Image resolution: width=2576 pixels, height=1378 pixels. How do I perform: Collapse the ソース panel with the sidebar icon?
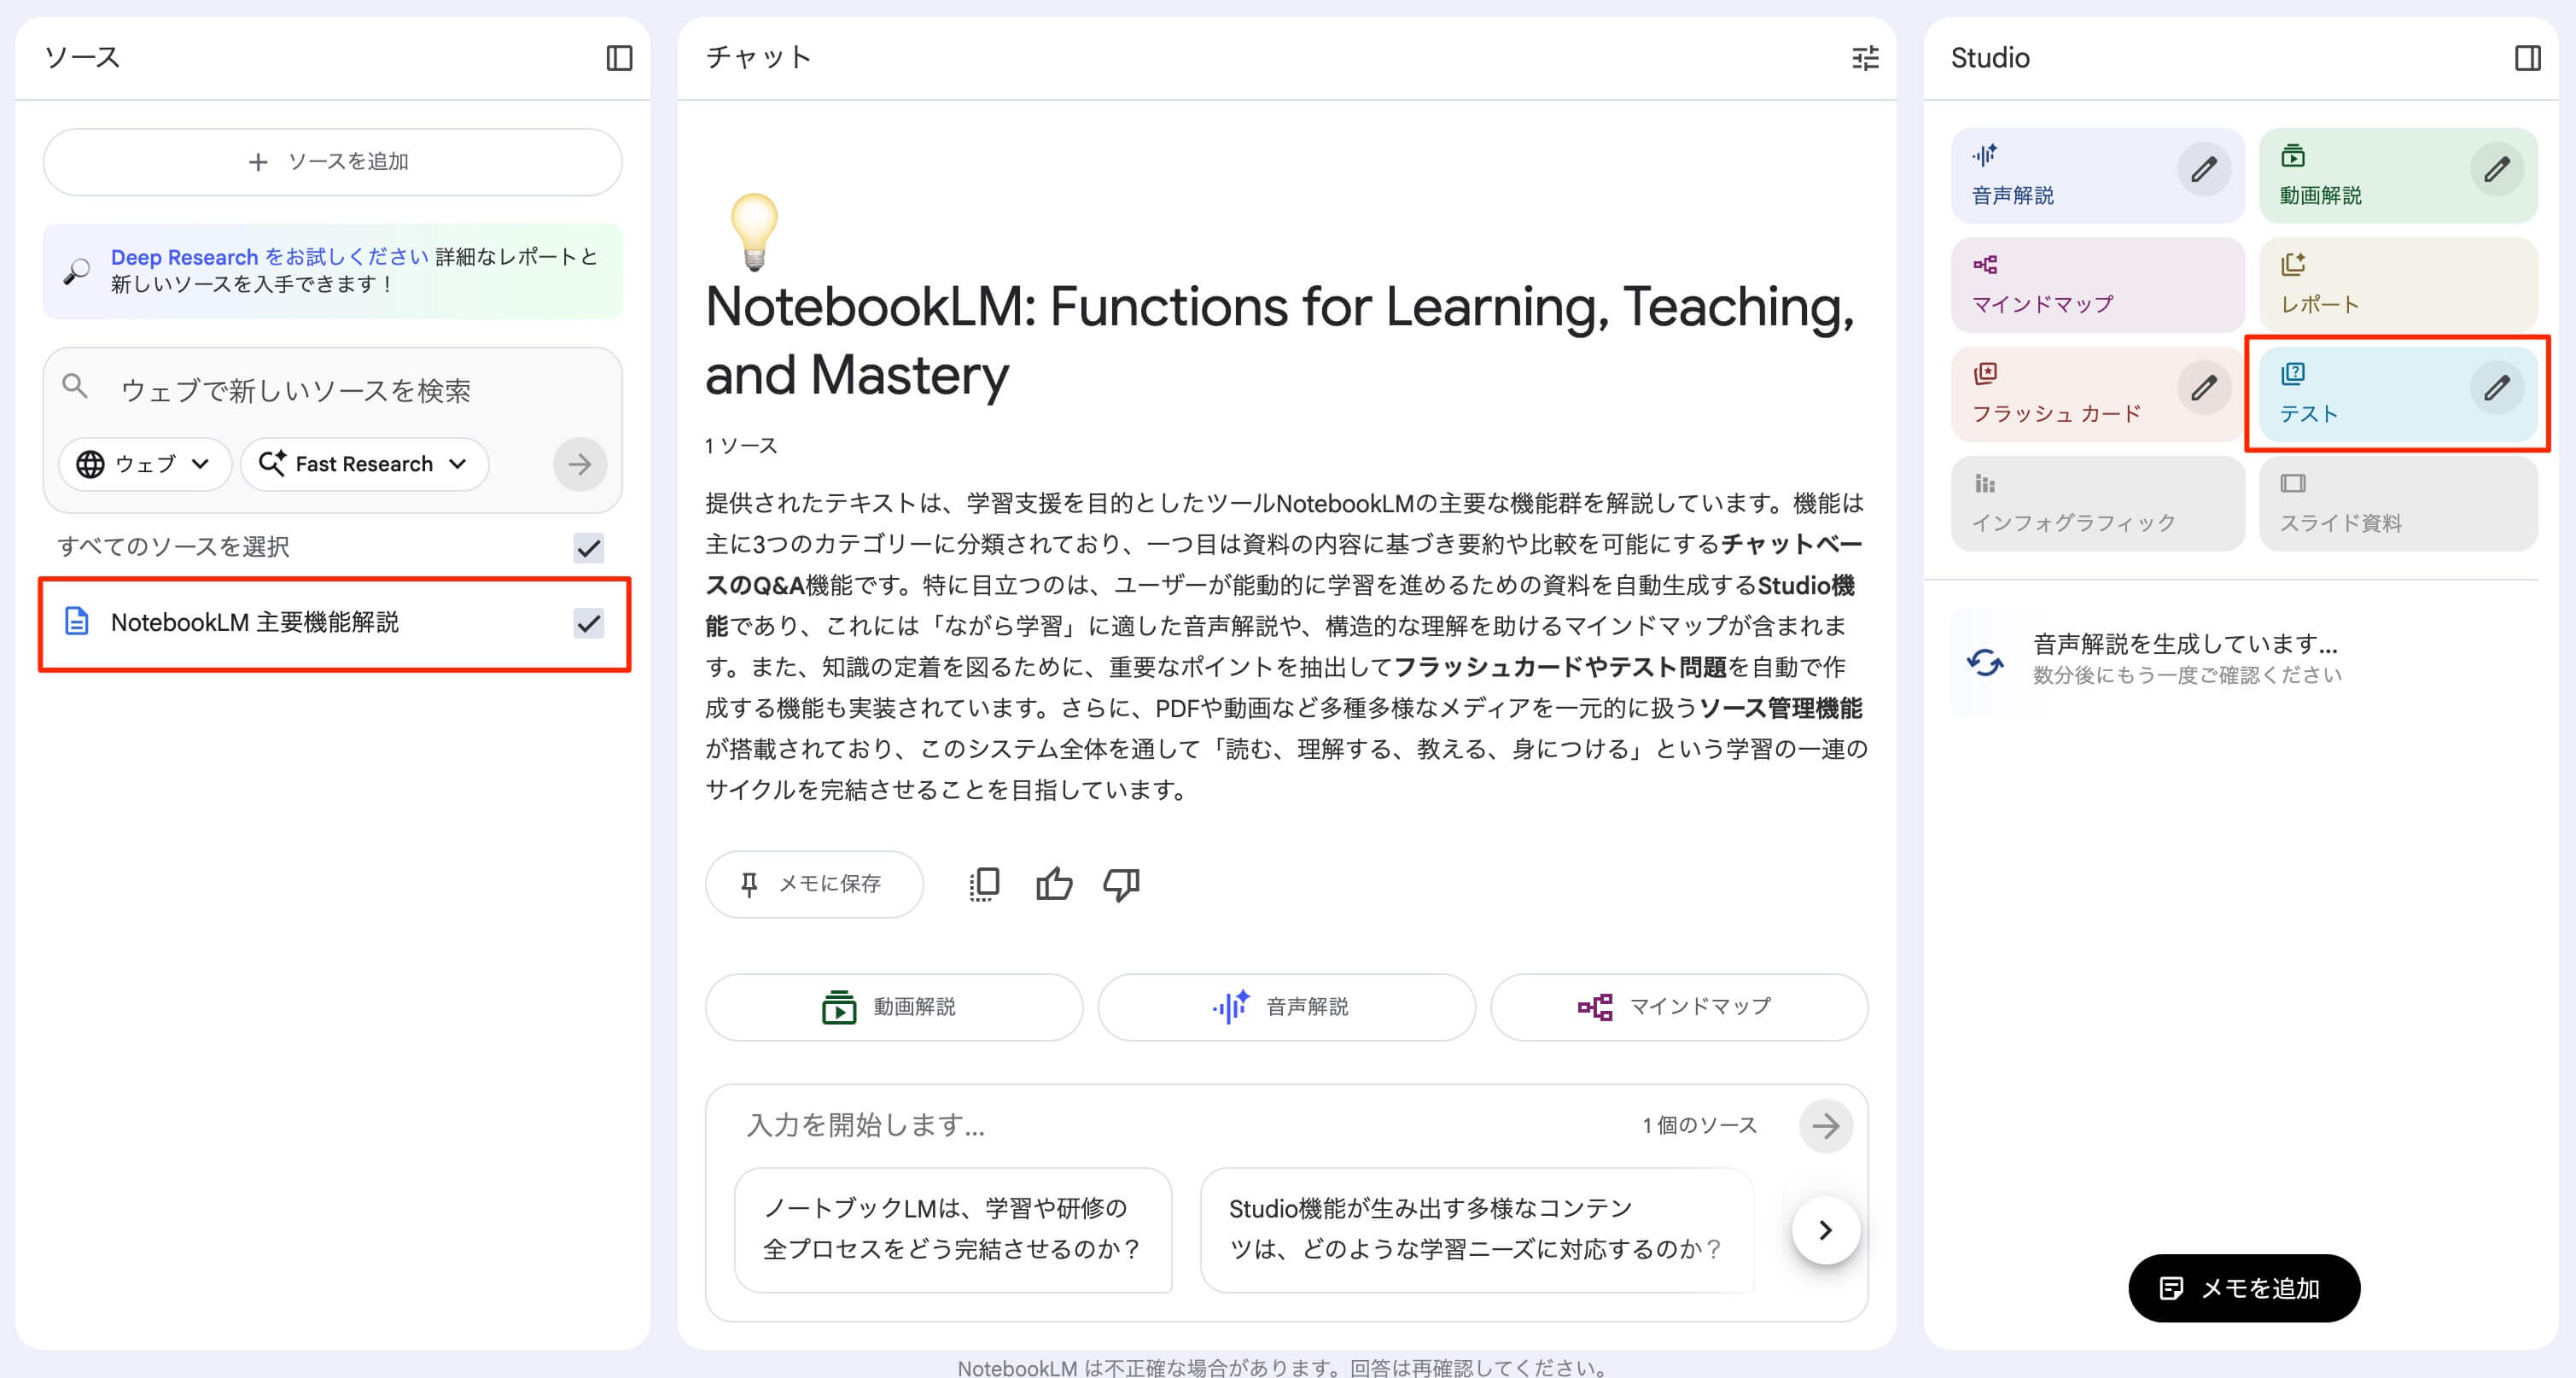pos(618,57)
